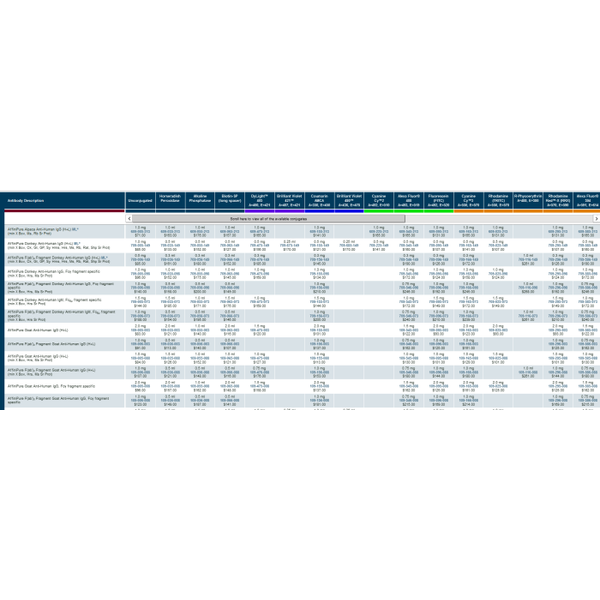
Task: Open the Donkey IgG (H+L) row Brilliant Violet 480 code
Action: tap(349, 246)
